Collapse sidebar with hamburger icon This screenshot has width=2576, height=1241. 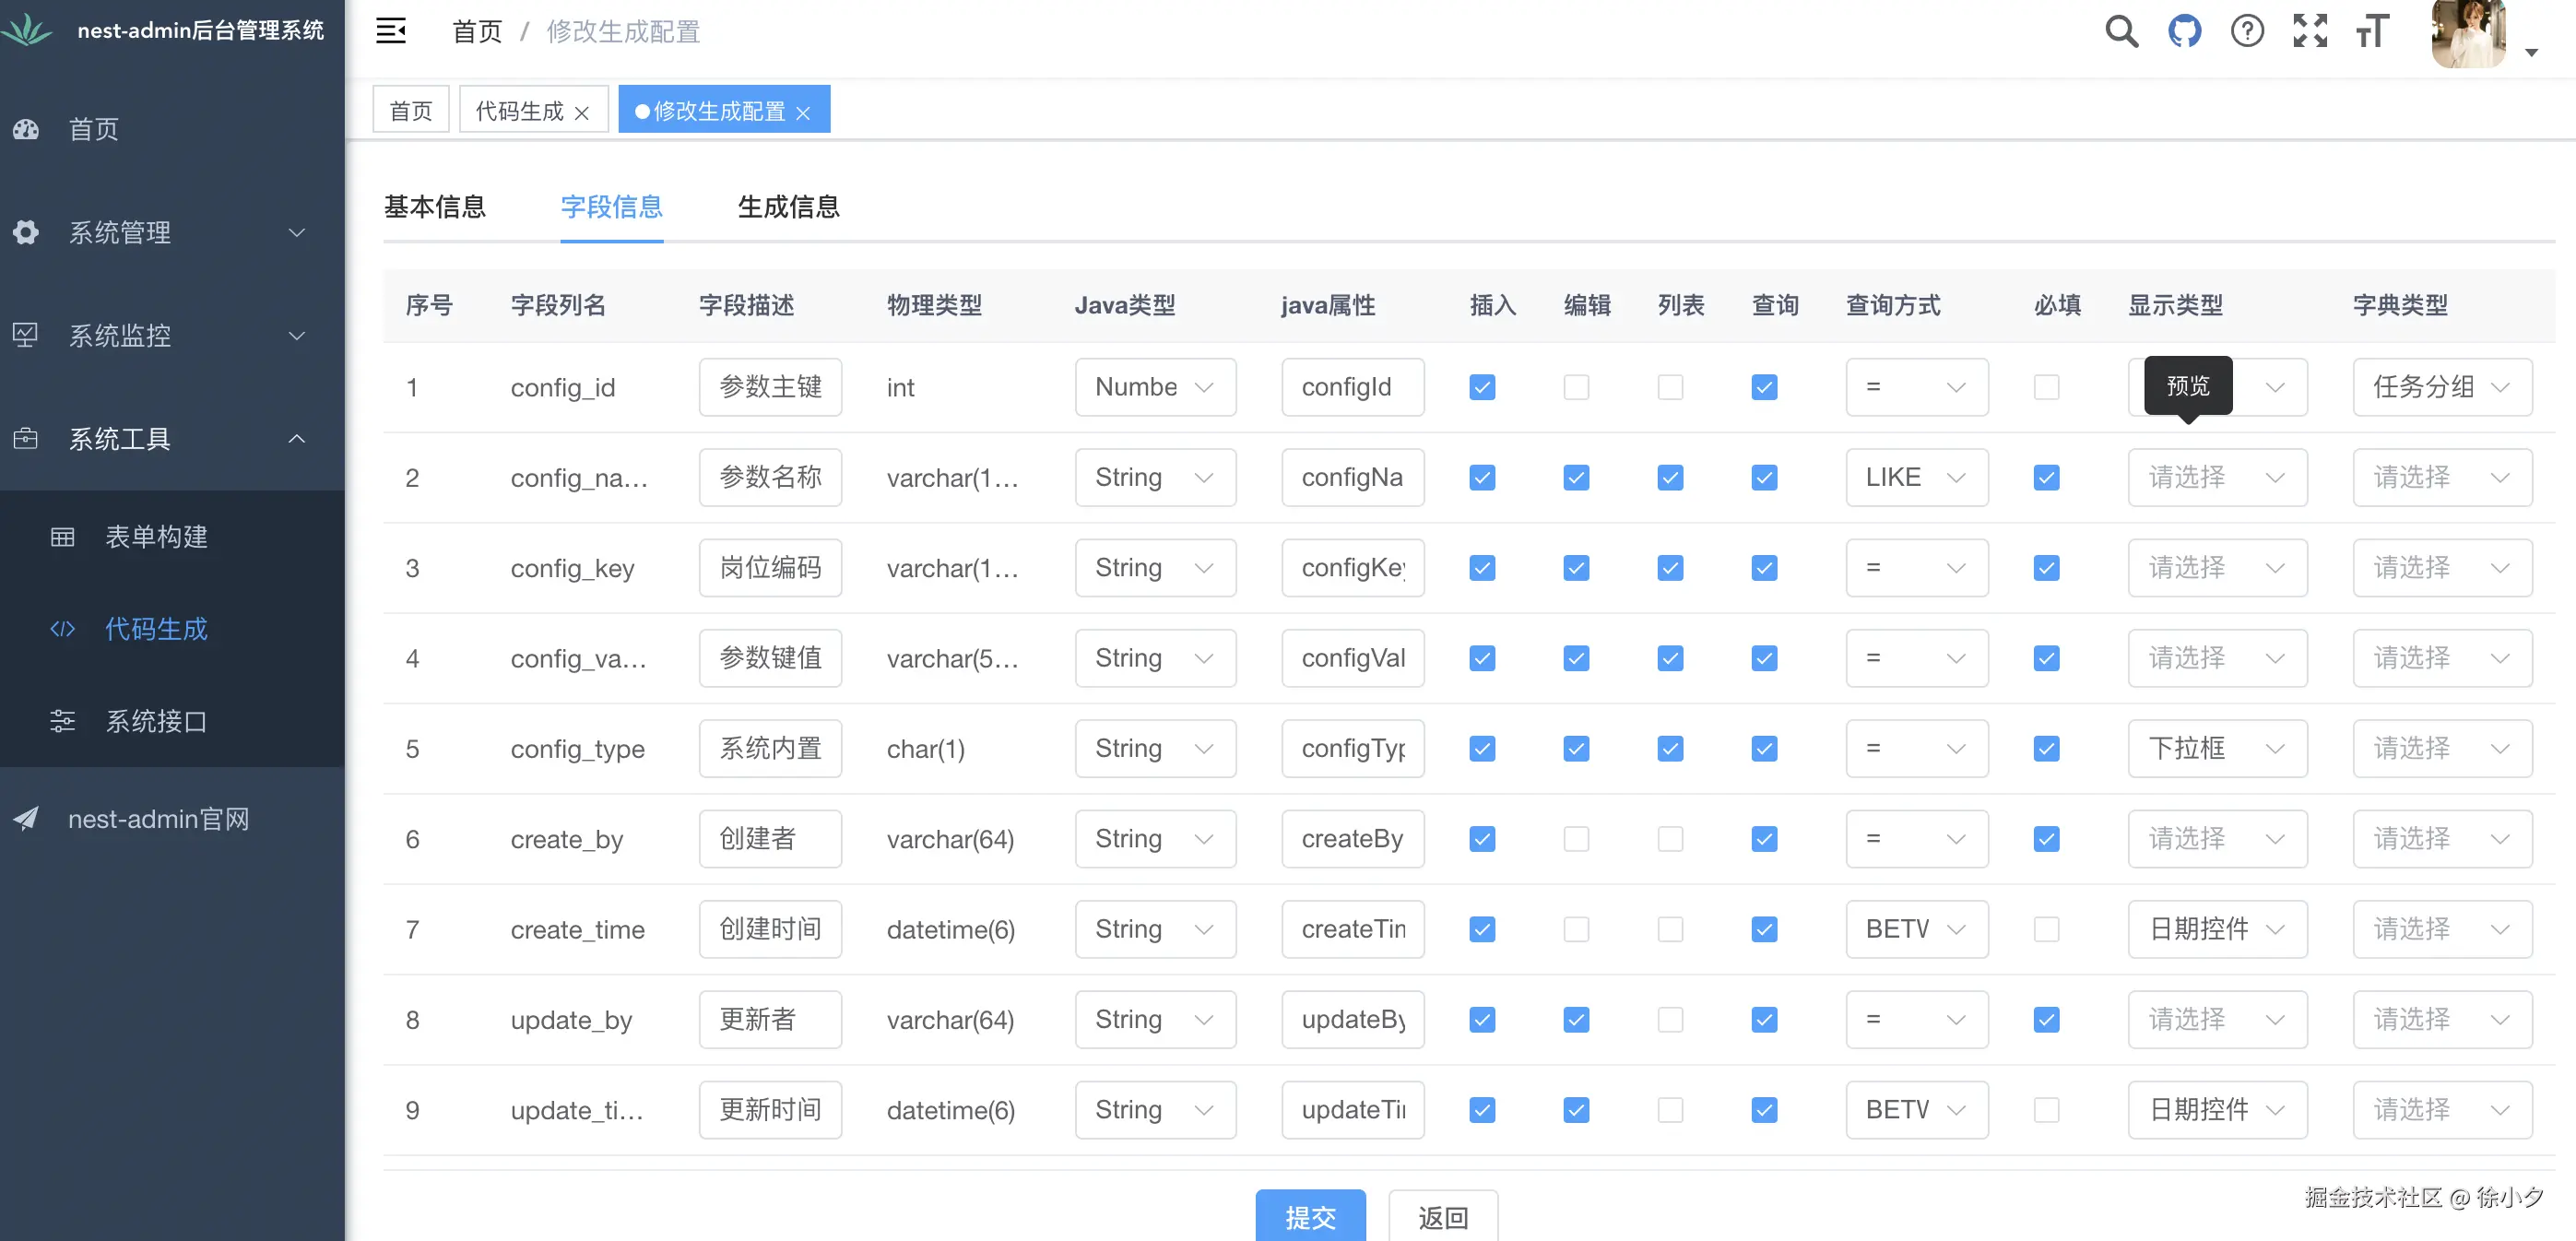pyautogui.click(x=391, y=31)
